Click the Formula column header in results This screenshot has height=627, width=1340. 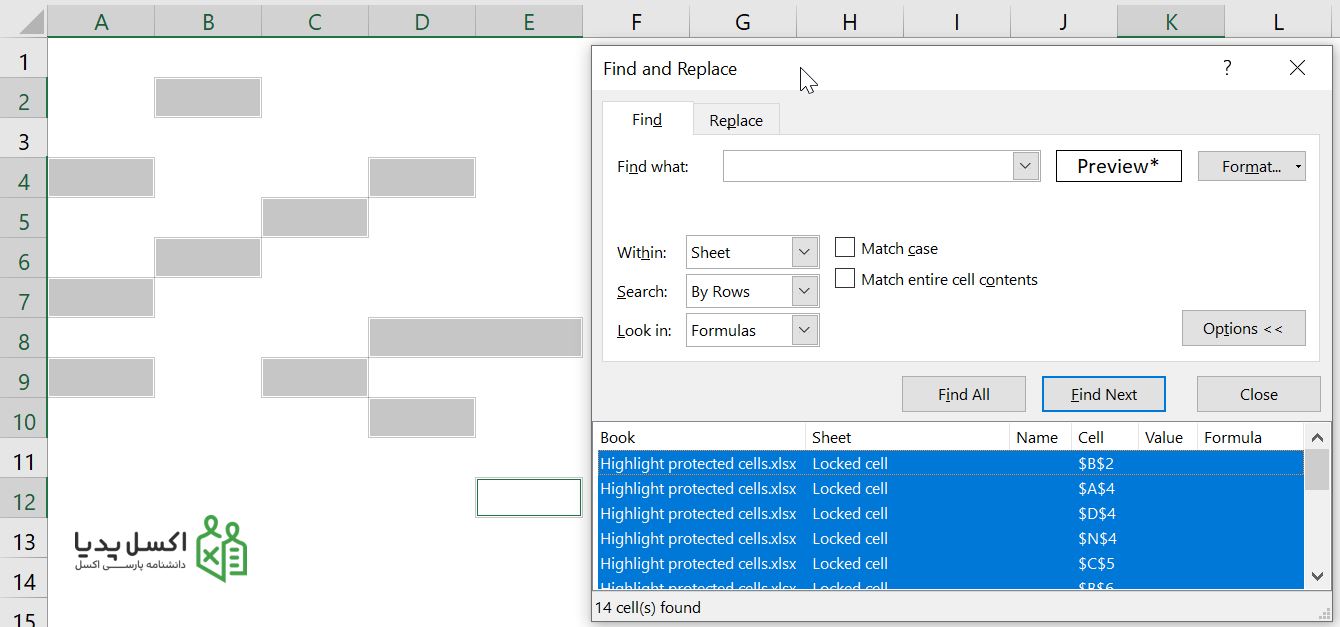(x=1250, y=437)
